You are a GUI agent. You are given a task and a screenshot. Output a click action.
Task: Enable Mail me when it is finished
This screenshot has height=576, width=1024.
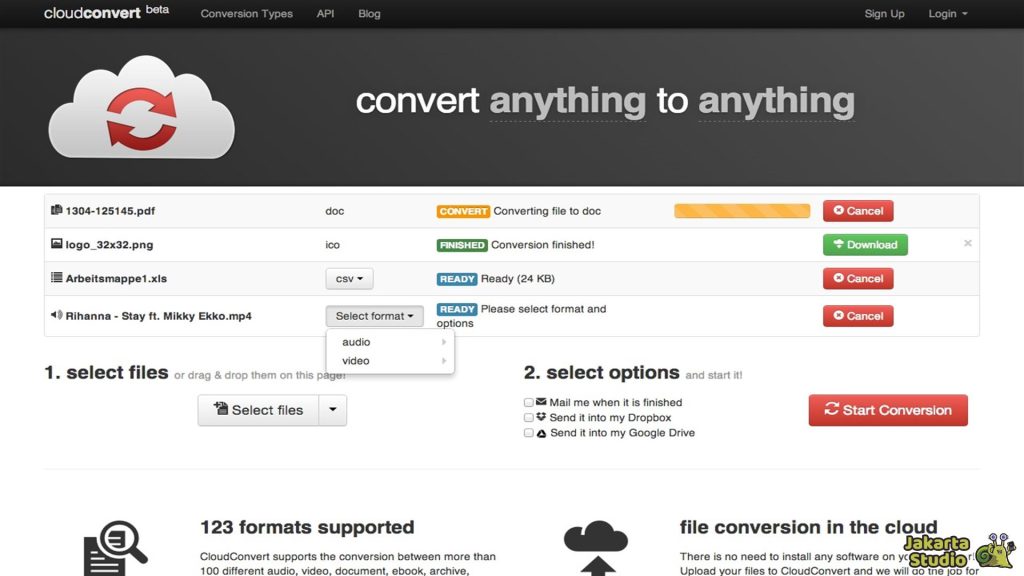coord(528,402)
